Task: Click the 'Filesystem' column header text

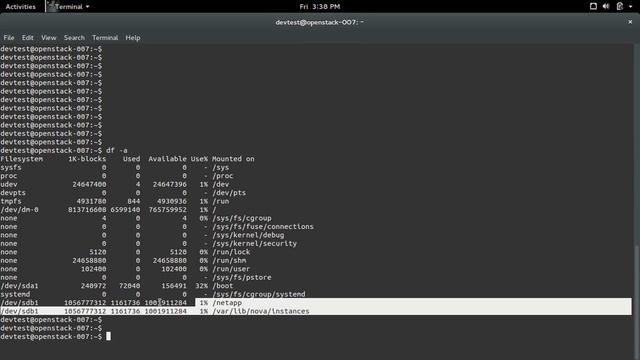Action: [21, 159]
